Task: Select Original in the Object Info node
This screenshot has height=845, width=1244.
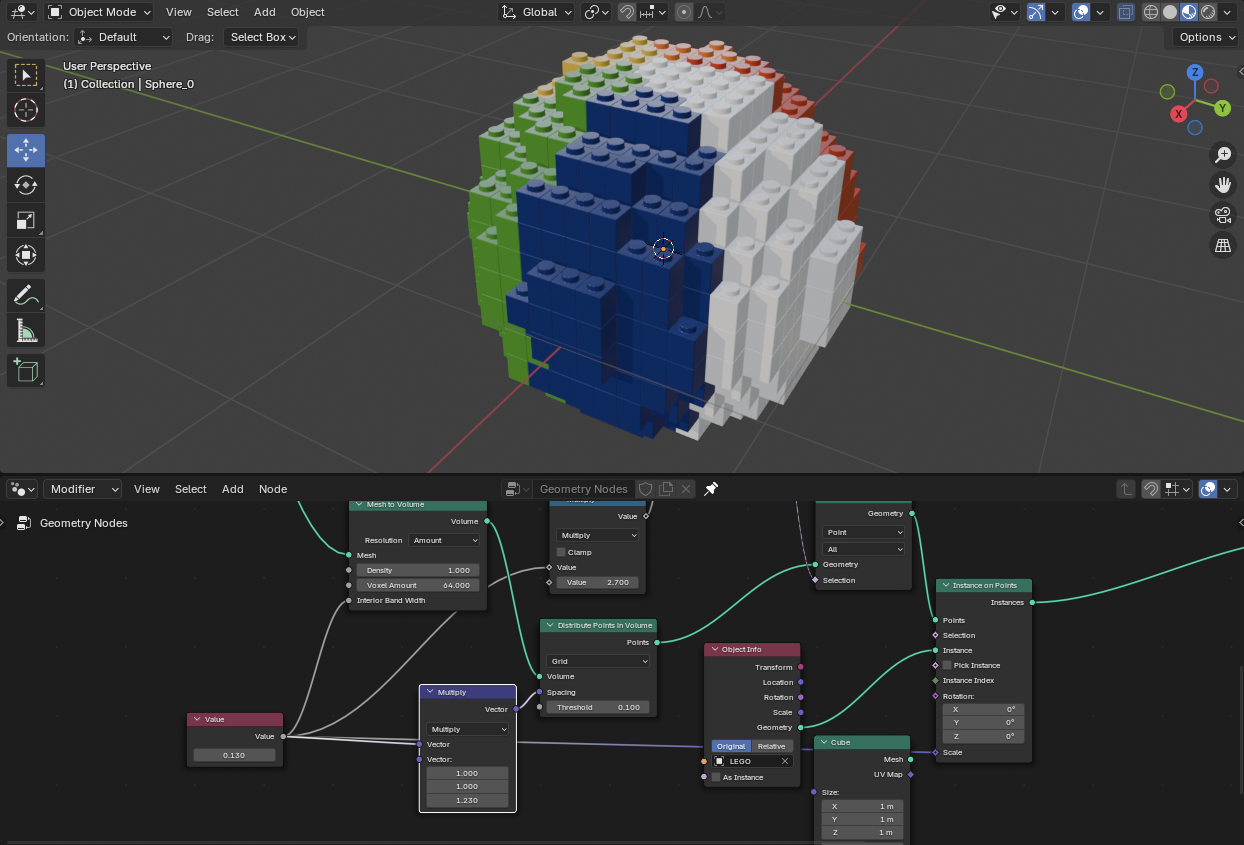Action: click(x=731, y=746)
